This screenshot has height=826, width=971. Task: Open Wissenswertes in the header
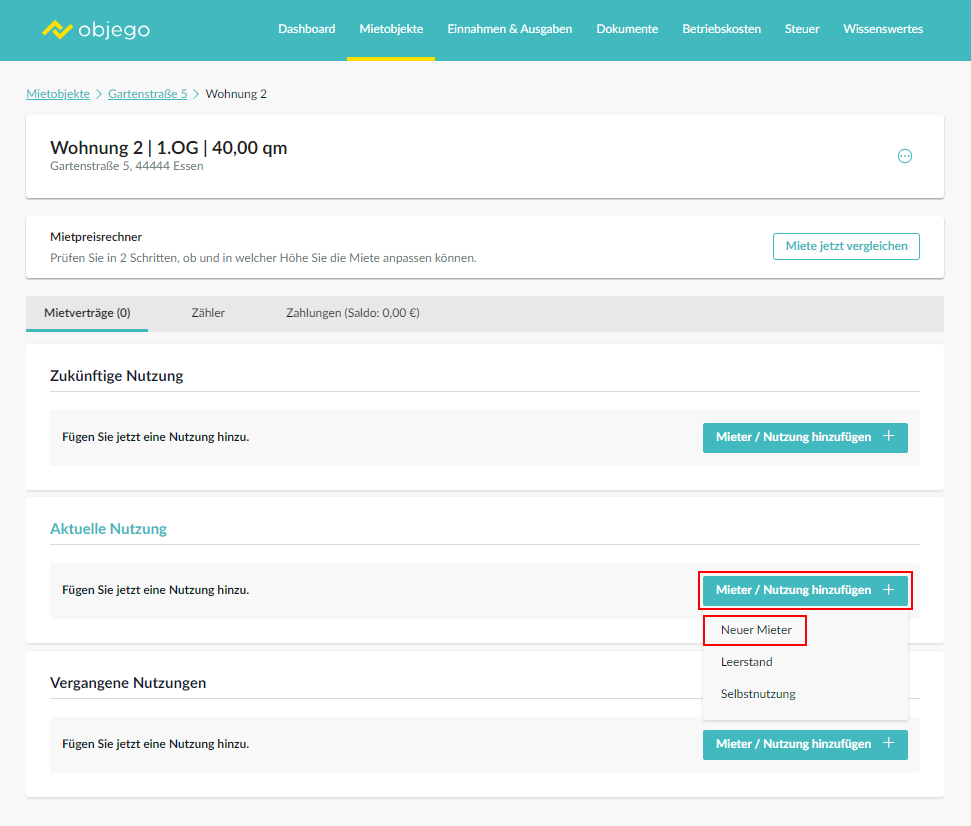[x=883, y=29]
